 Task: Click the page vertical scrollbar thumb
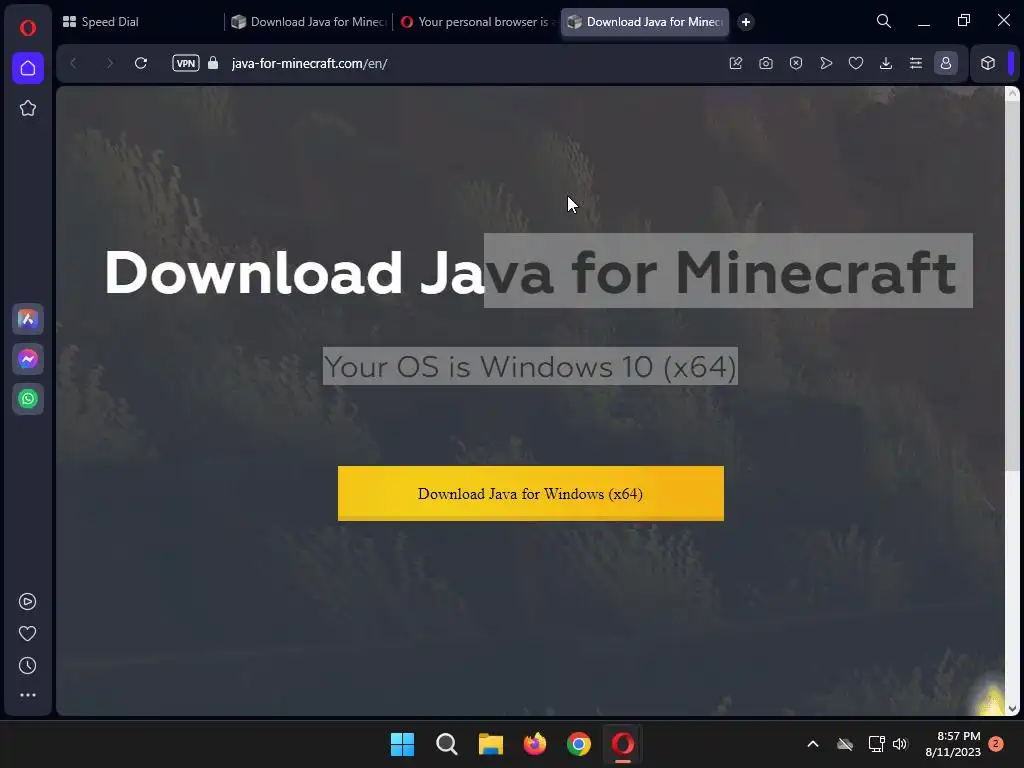(1012, 285)
